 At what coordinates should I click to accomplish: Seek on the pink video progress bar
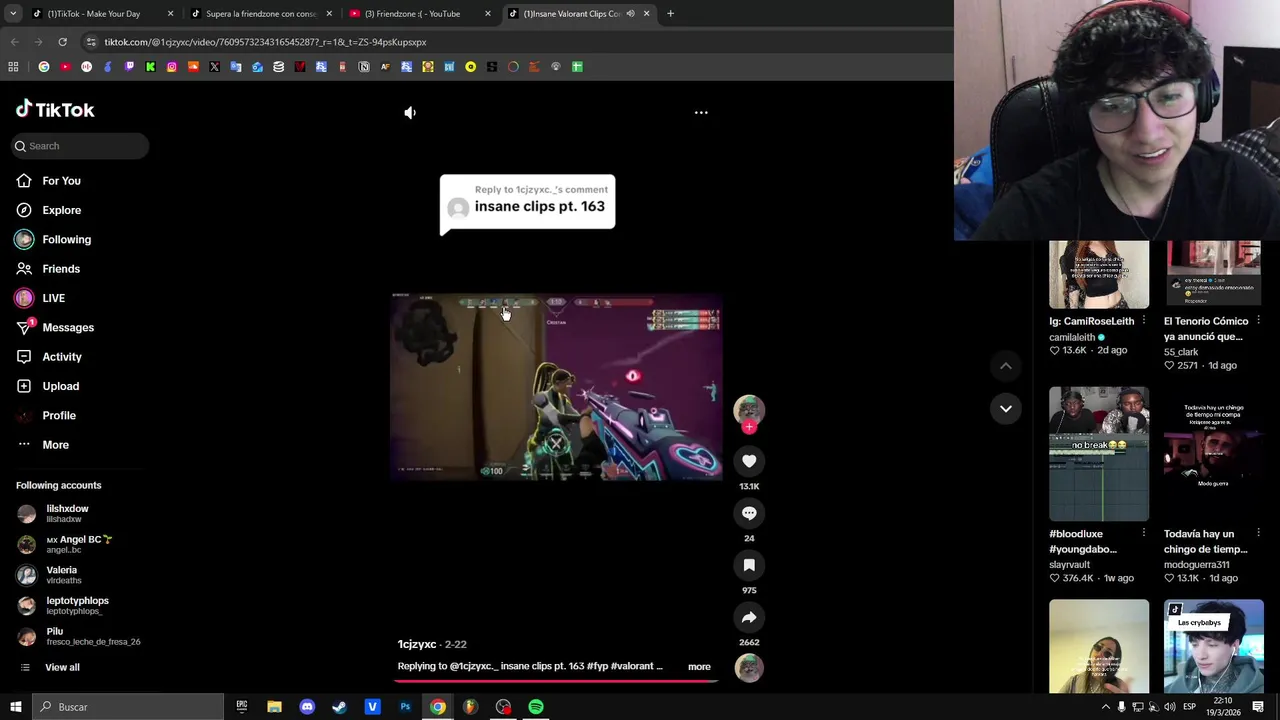(x=556, y=681)
